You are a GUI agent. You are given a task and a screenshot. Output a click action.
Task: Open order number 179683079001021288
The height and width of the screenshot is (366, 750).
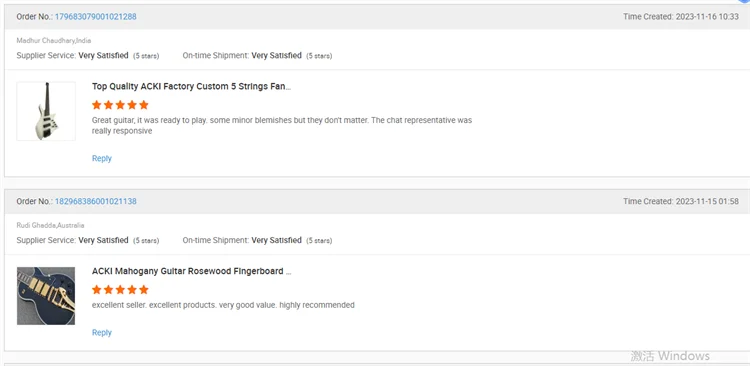(x=96, y=17)
